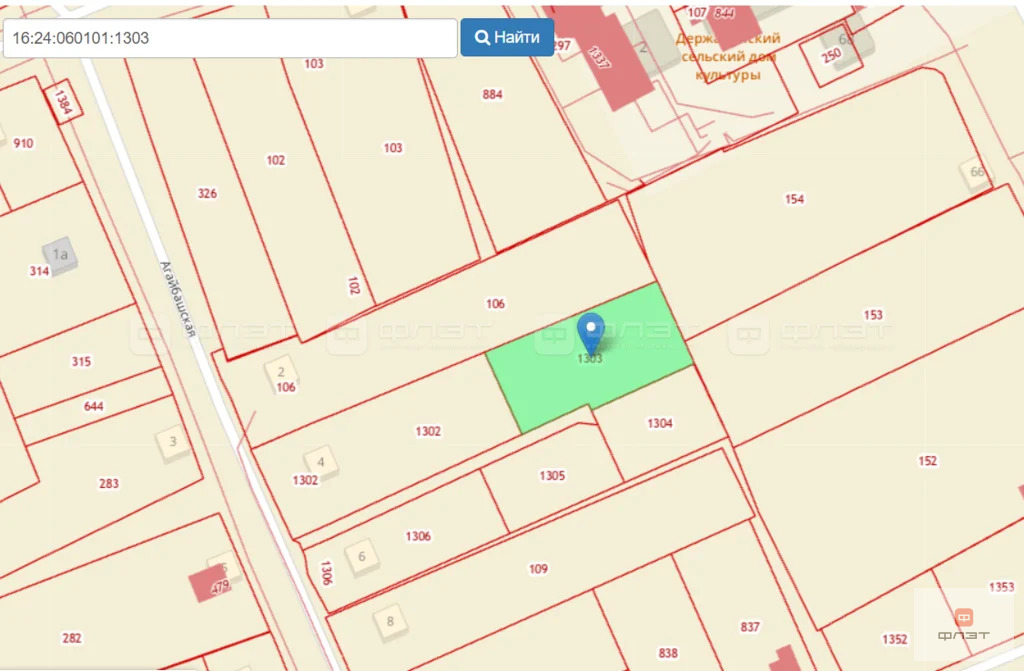
Task: Select the house marker labeled 1a
Action: click(60, 254)
